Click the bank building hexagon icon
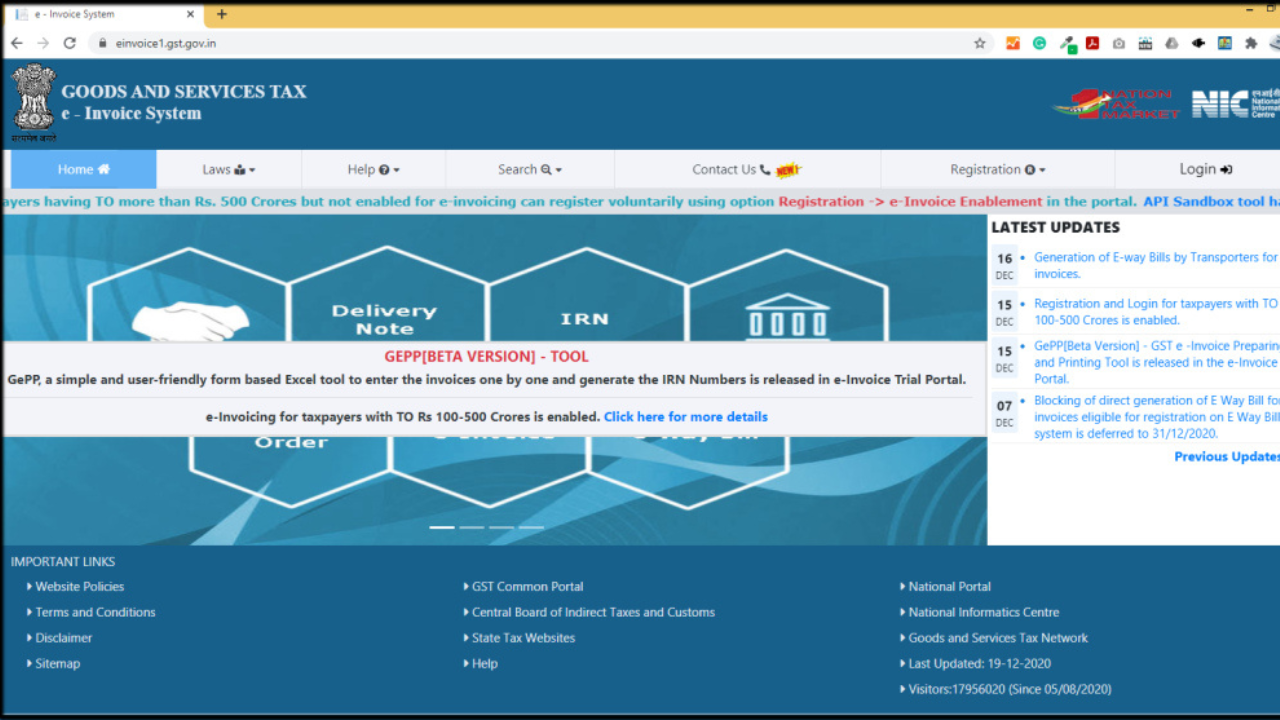Image resolution: width=1280 pixels, height=720 pixels. [788, 316]
